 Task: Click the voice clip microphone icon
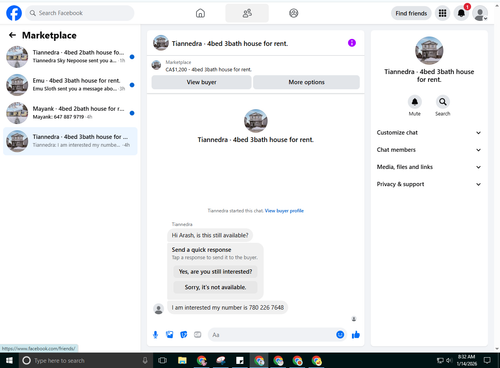(x=155, y=335)
